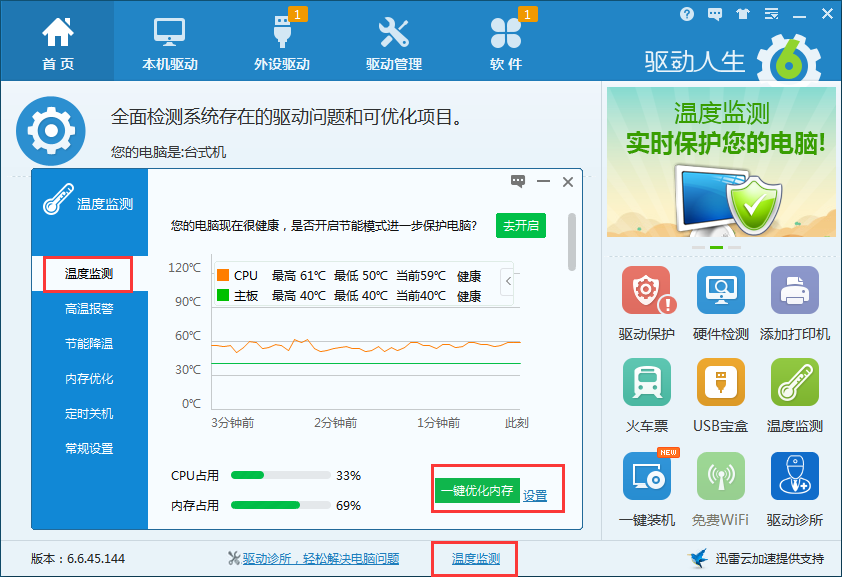
Task: Click the orange CPU legend swatch
Action: pyautogui.click(x=223, y=275)
